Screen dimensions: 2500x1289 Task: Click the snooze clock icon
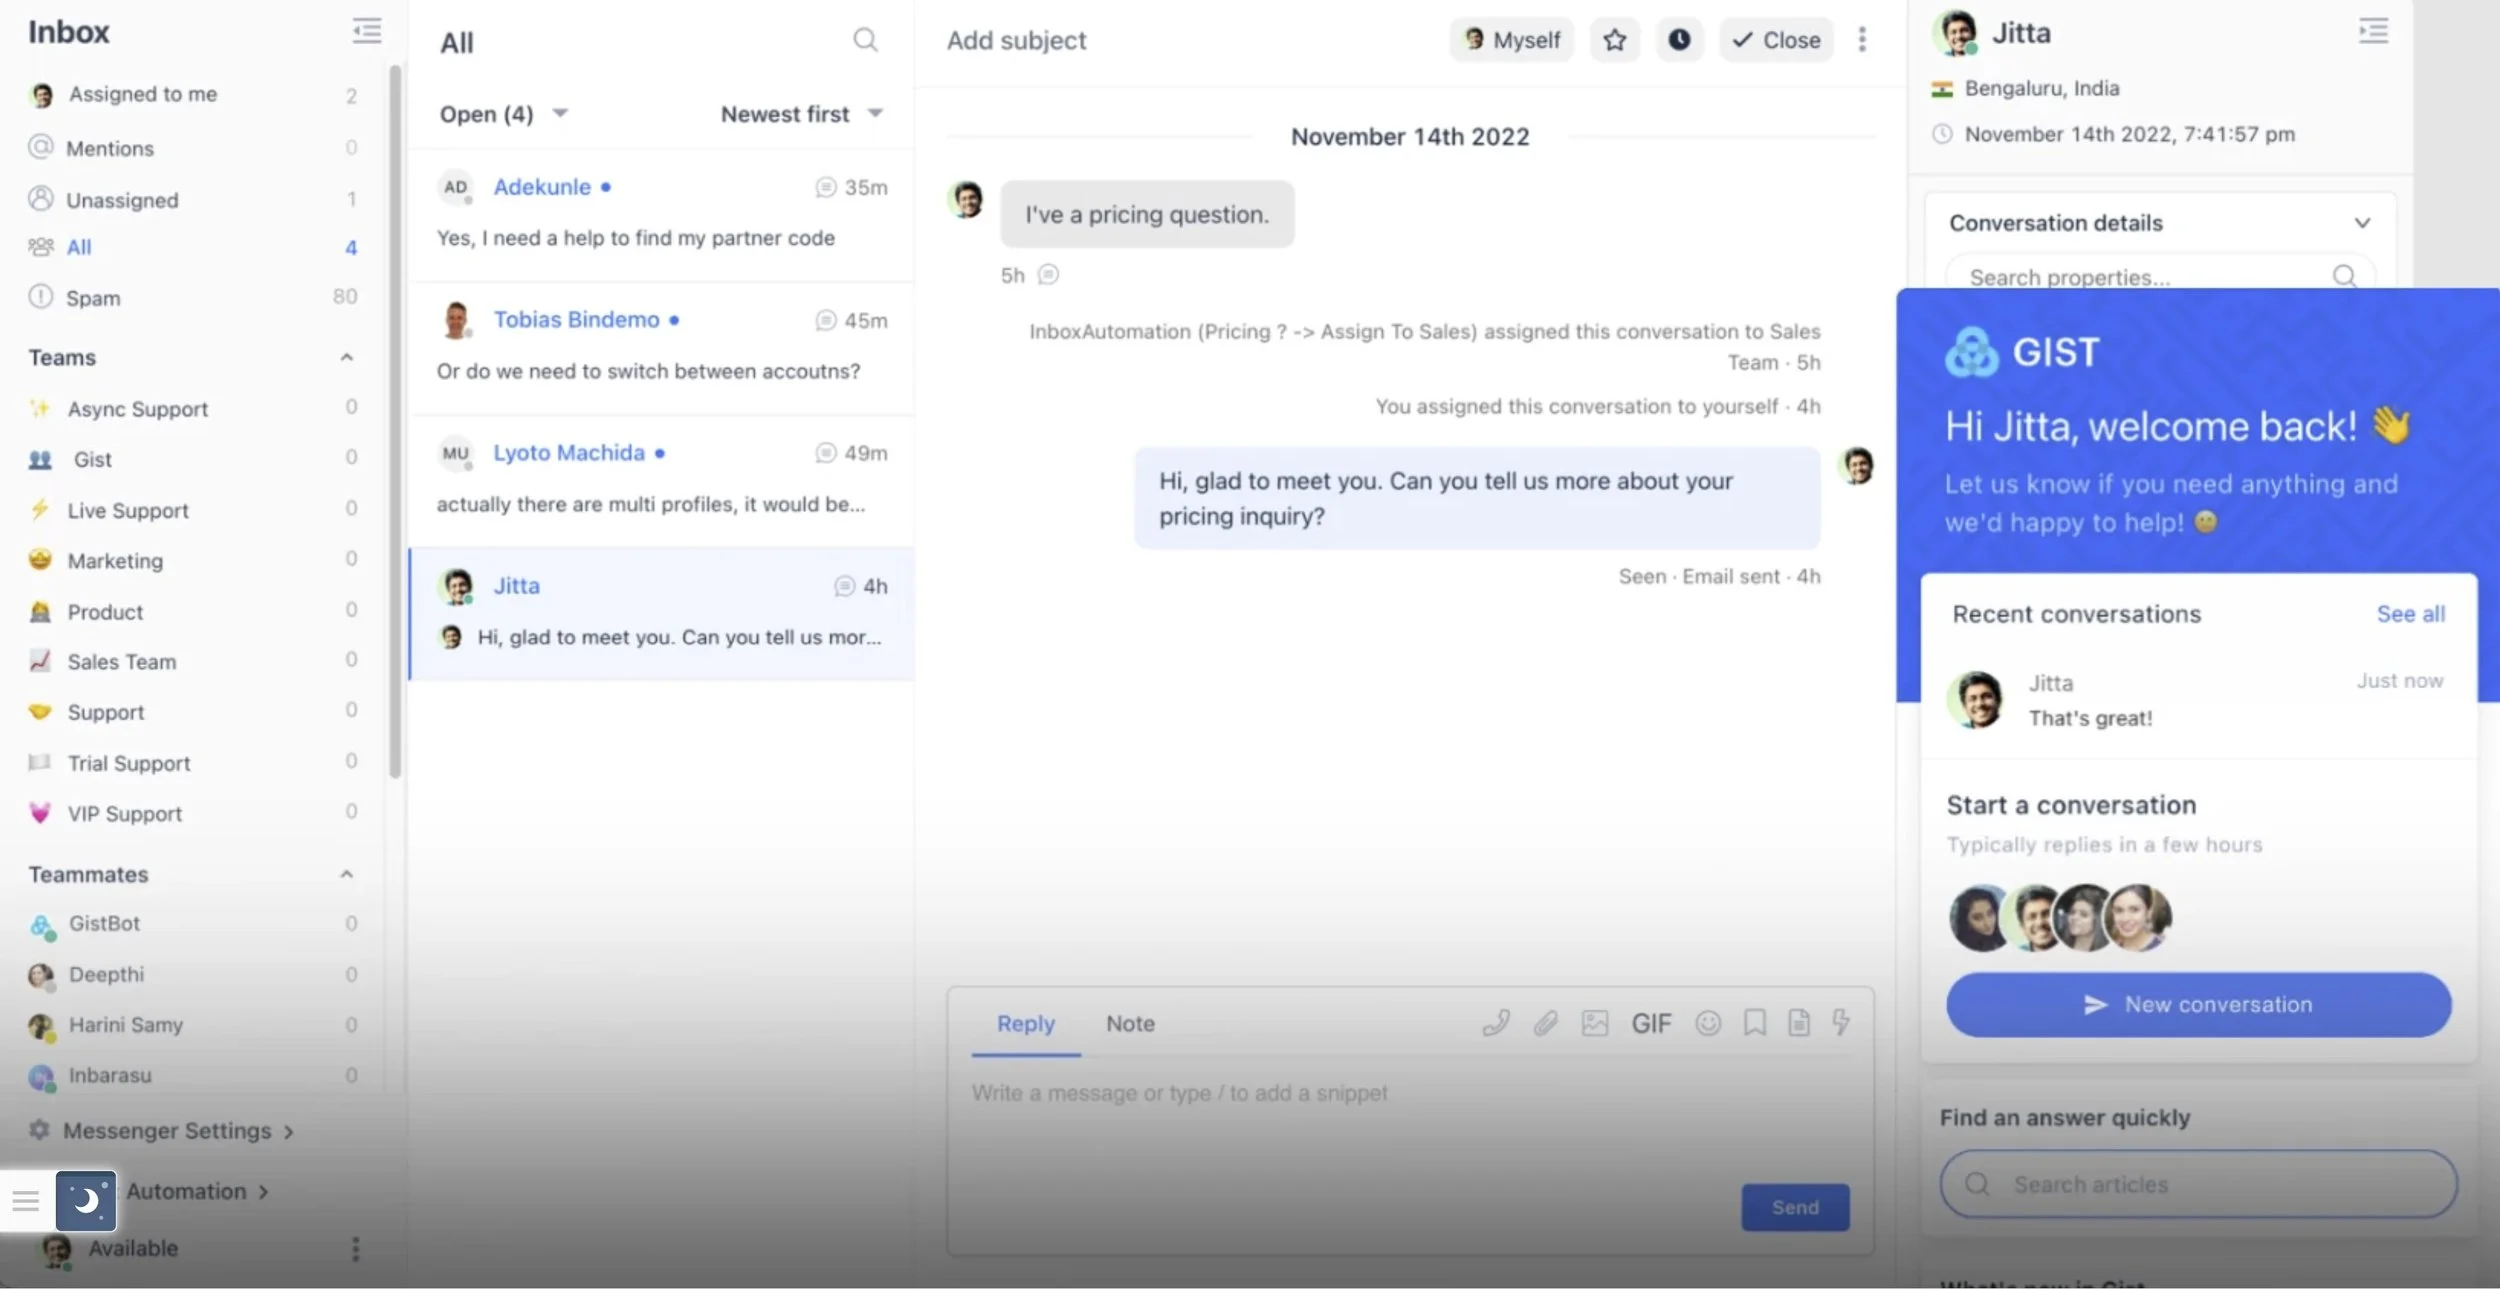click(x=1679, y=40)
